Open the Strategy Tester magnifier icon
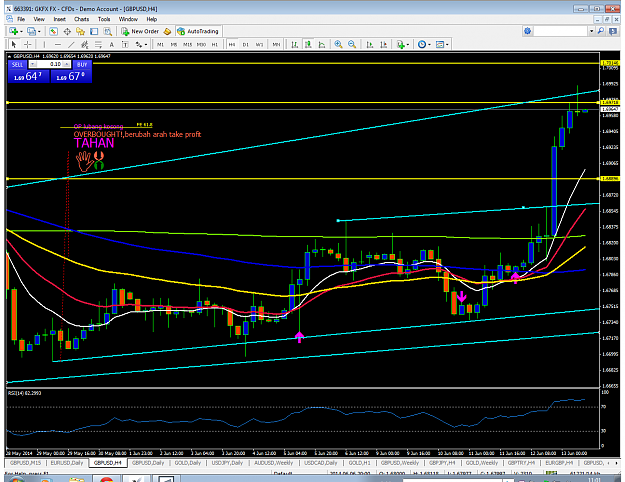Image resolution: width=625 pixels, height=482 pixels. click(x=108, y=31)
